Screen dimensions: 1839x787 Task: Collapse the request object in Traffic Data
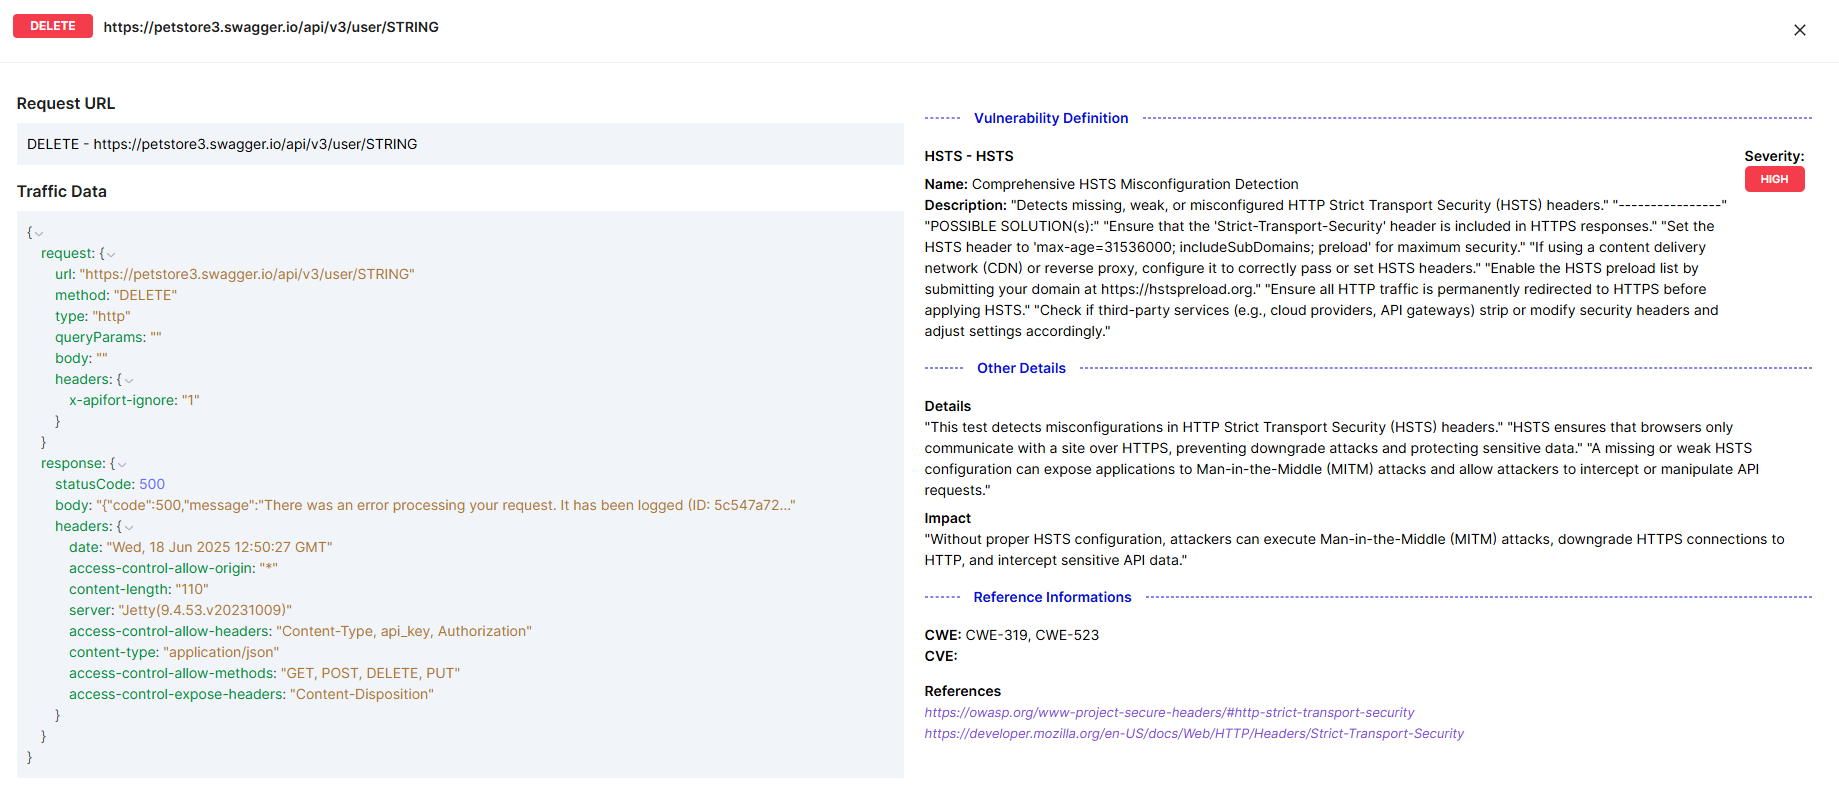coord(111,255)
